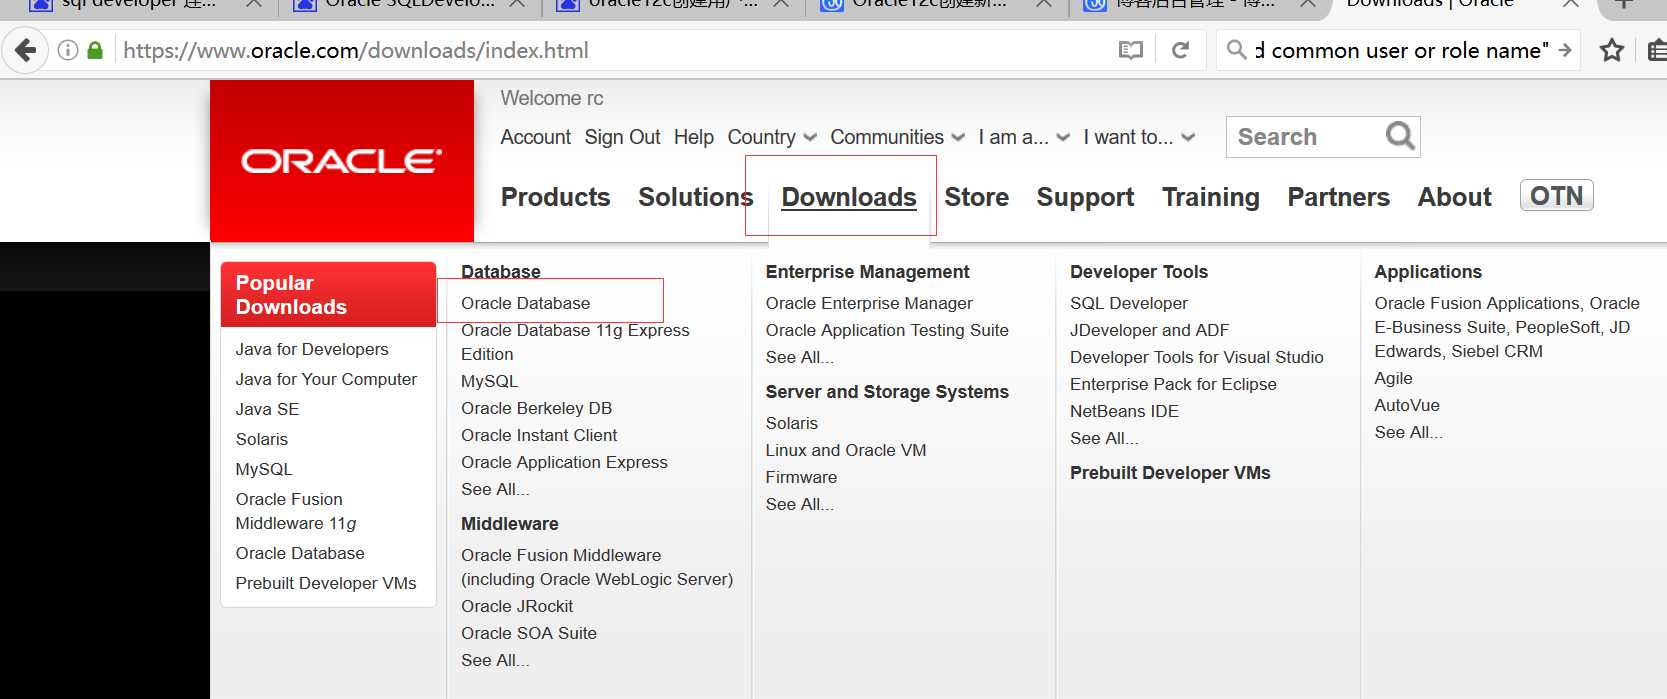Image resolution: width=1667 pixels, height=699 pixels.
Task: Open Solaris under Server and Storage Systems
Action: pos(792,423)
